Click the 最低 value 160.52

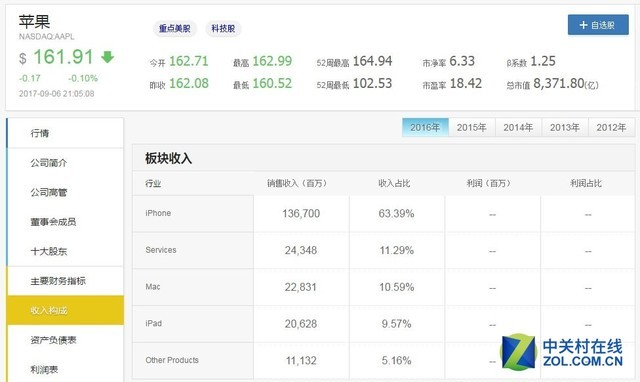[272, 83]
